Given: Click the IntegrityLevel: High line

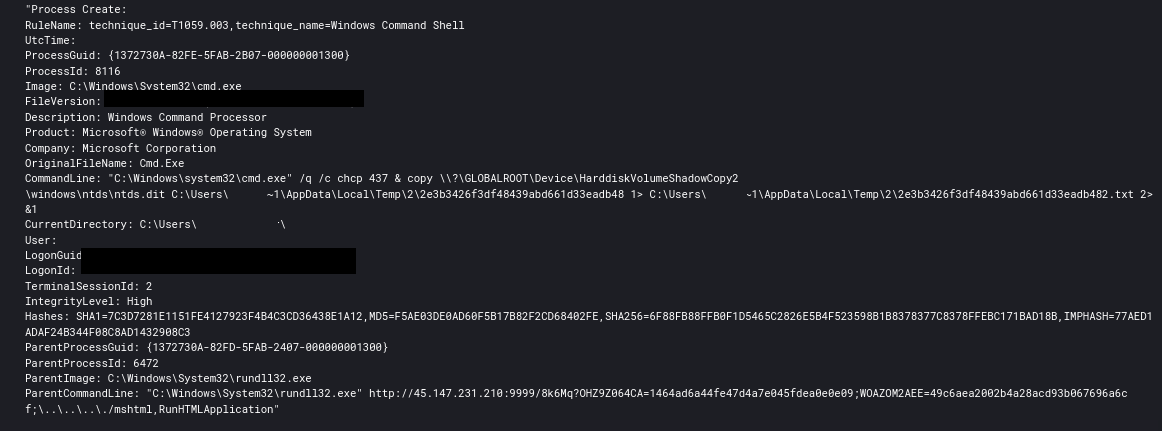Looking at the screenshot, I should [88, 301].
